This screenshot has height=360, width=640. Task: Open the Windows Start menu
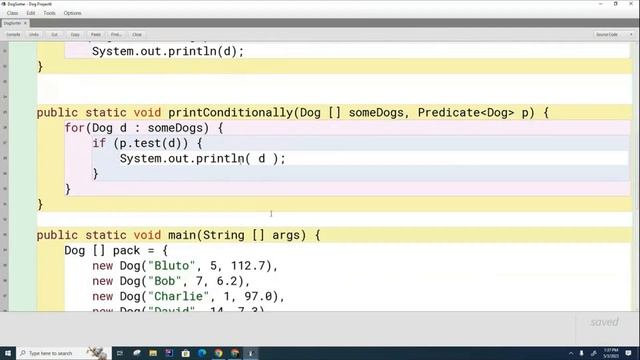pos(7,353)
